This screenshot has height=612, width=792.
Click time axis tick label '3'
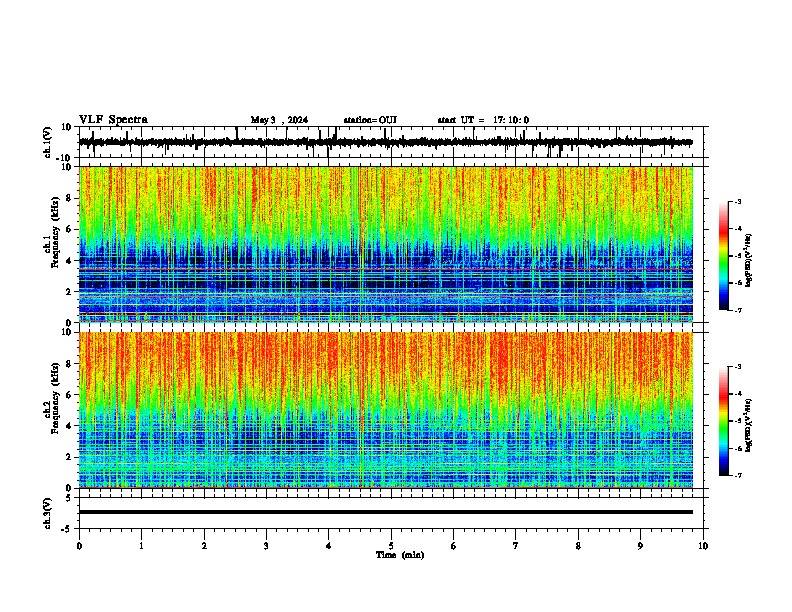266,546
